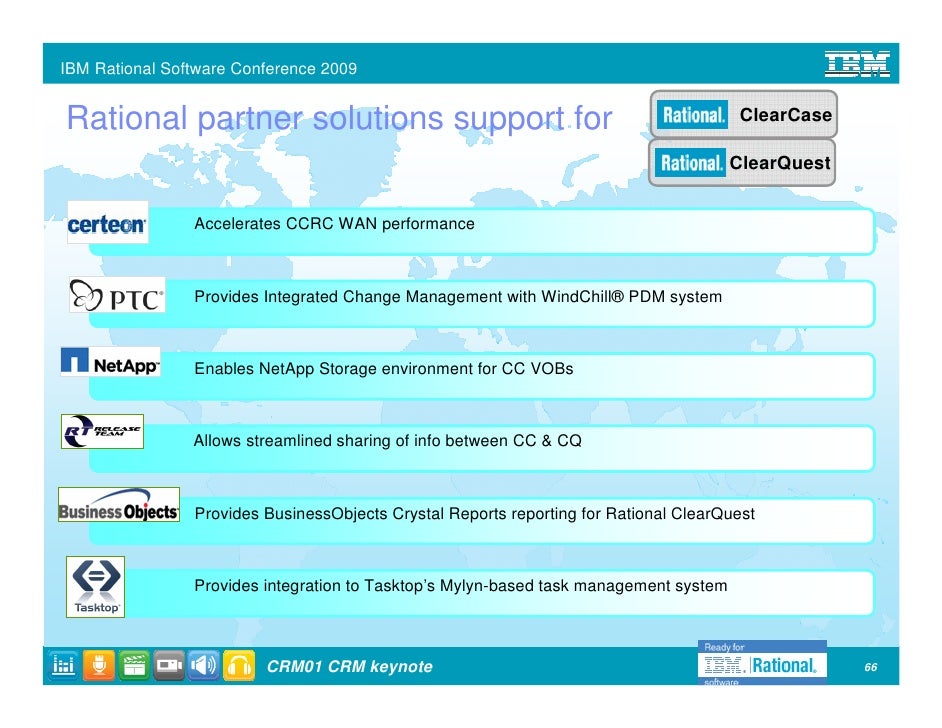The width and height of the screenshot is (942, 728).
Task: Click the IBM logo in header
Action: coord(857,64)
